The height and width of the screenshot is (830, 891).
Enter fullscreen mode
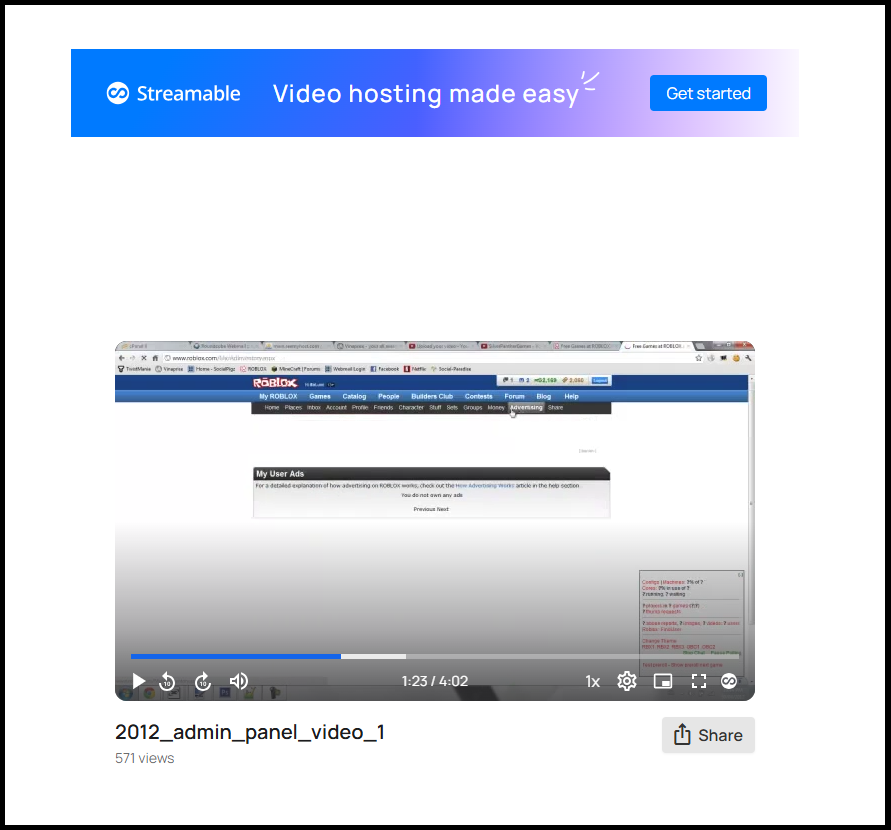[699, 681]
